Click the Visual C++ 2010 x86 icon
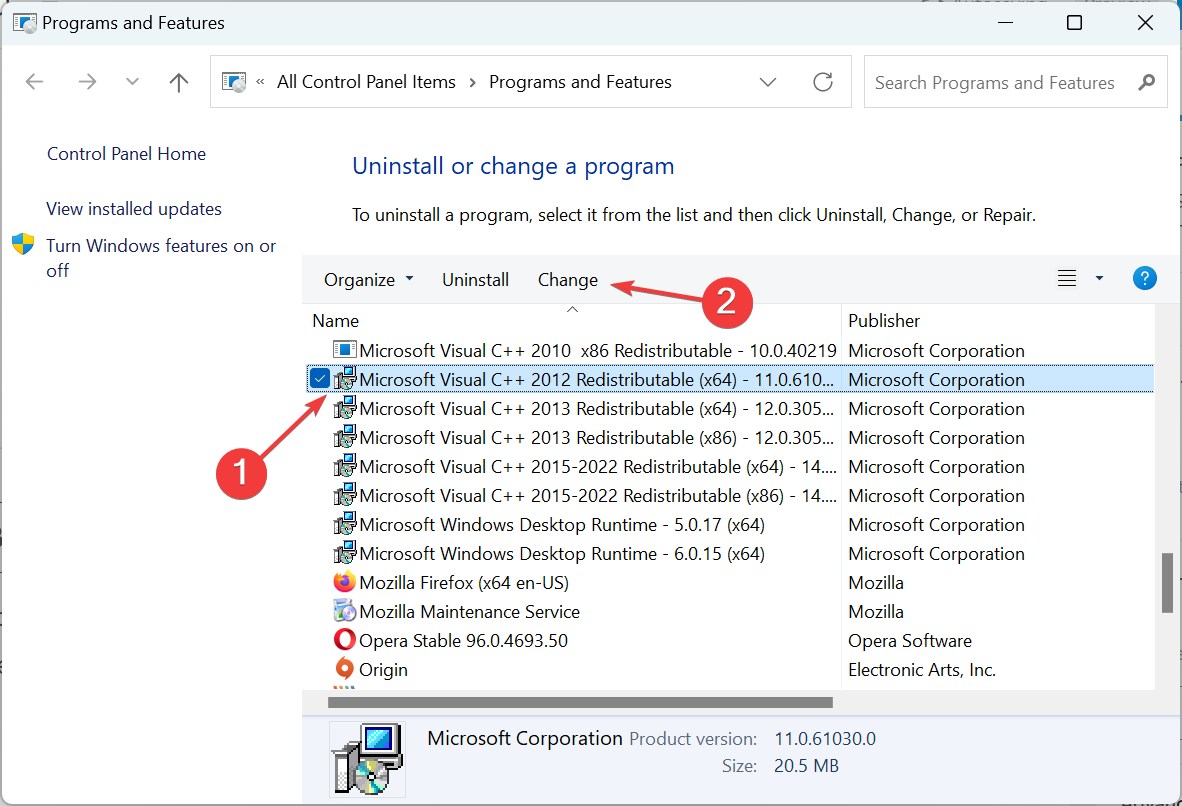The width and height of the screenshot is (1182, 806). [x=344, y=350]
